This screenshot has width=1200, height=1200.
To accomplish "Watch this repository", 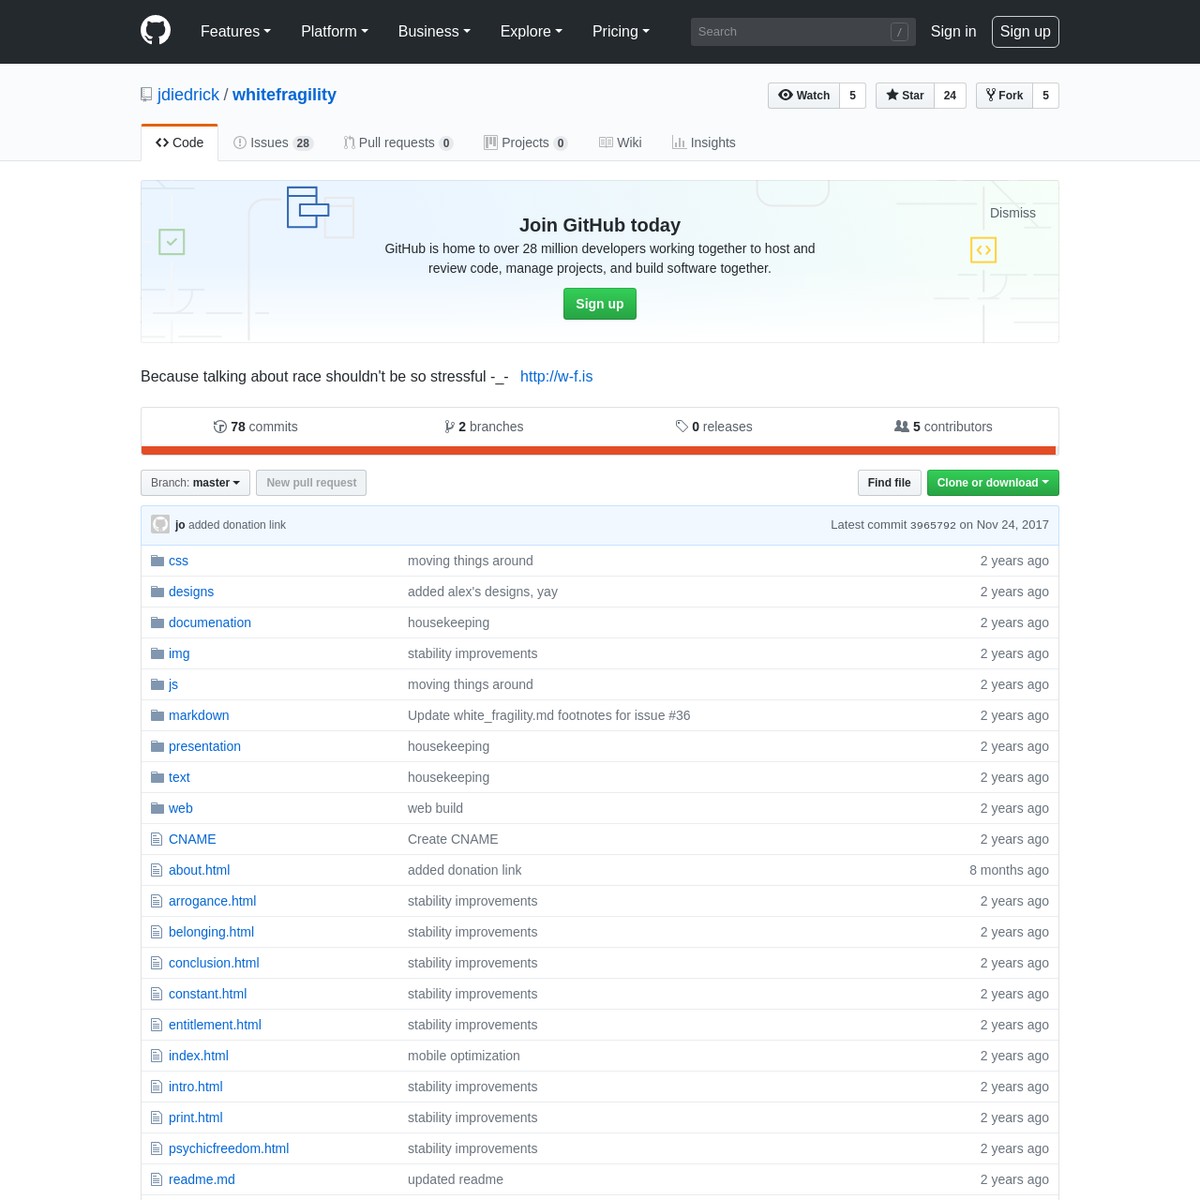I will pos(804,95).
